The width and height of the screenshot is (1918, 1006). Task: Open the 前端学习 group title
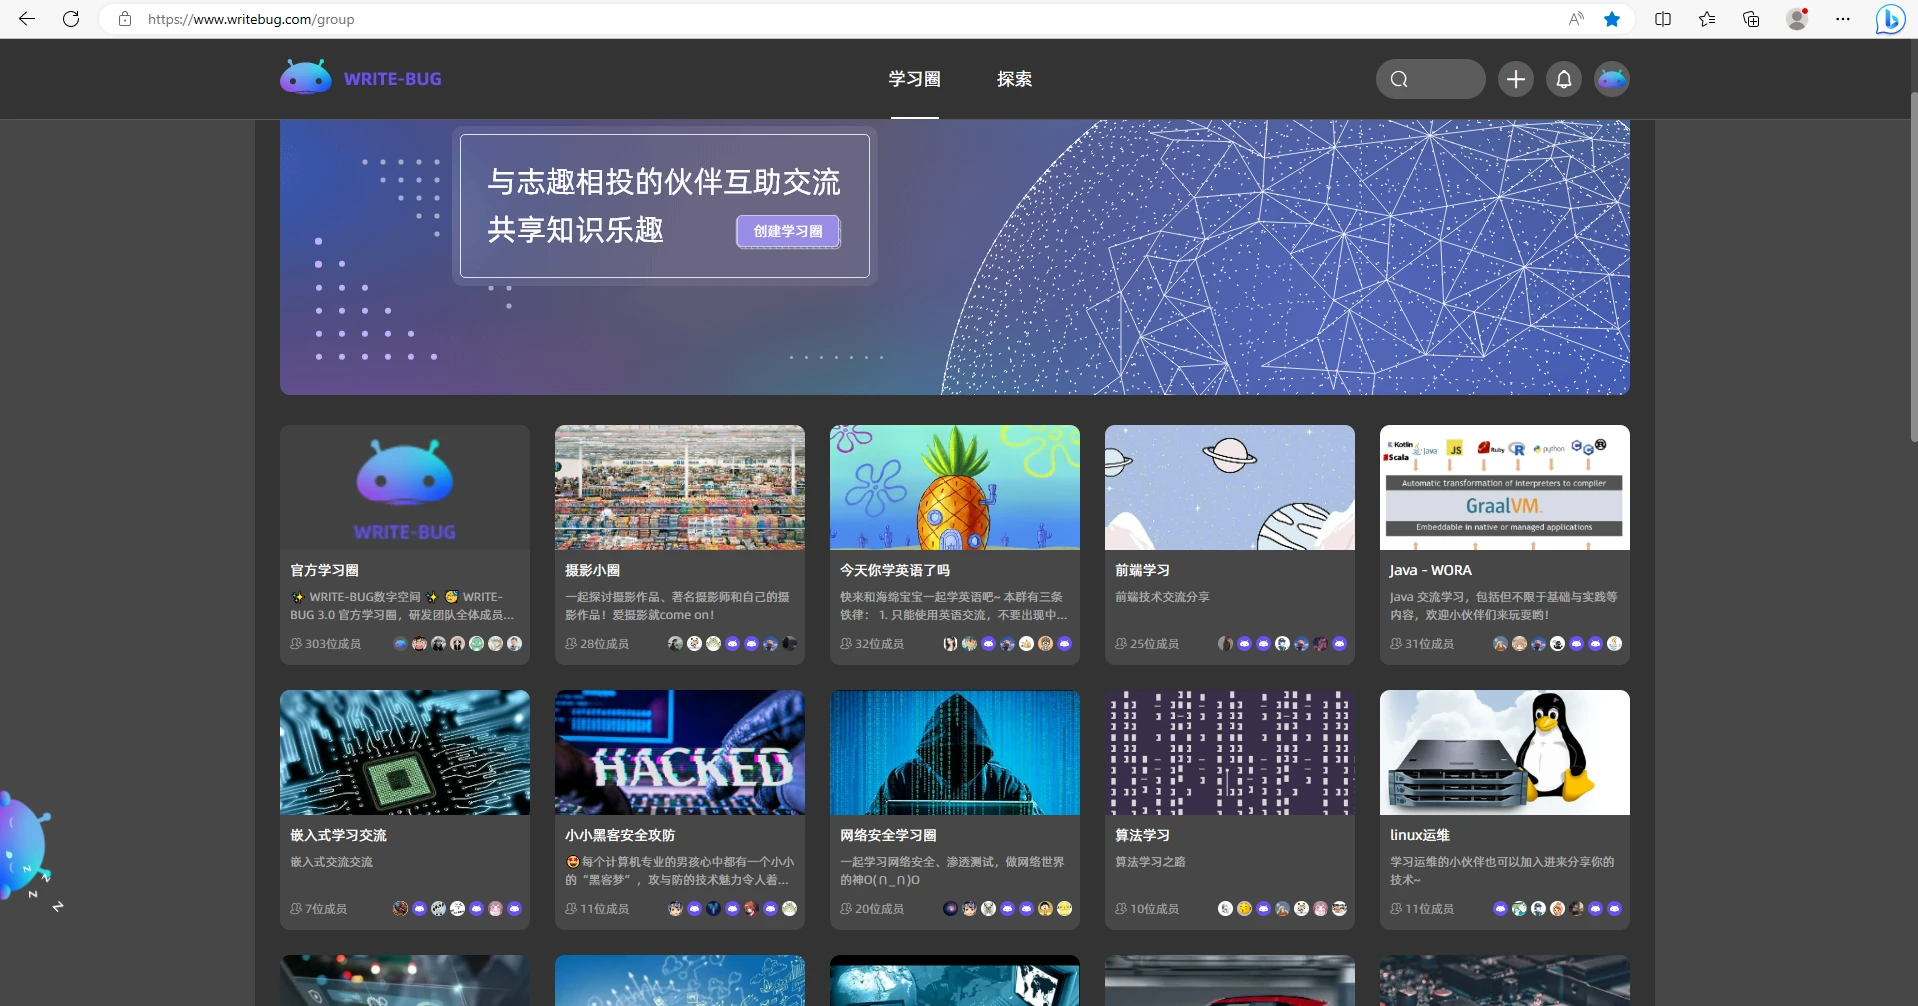coord(1142,570)
